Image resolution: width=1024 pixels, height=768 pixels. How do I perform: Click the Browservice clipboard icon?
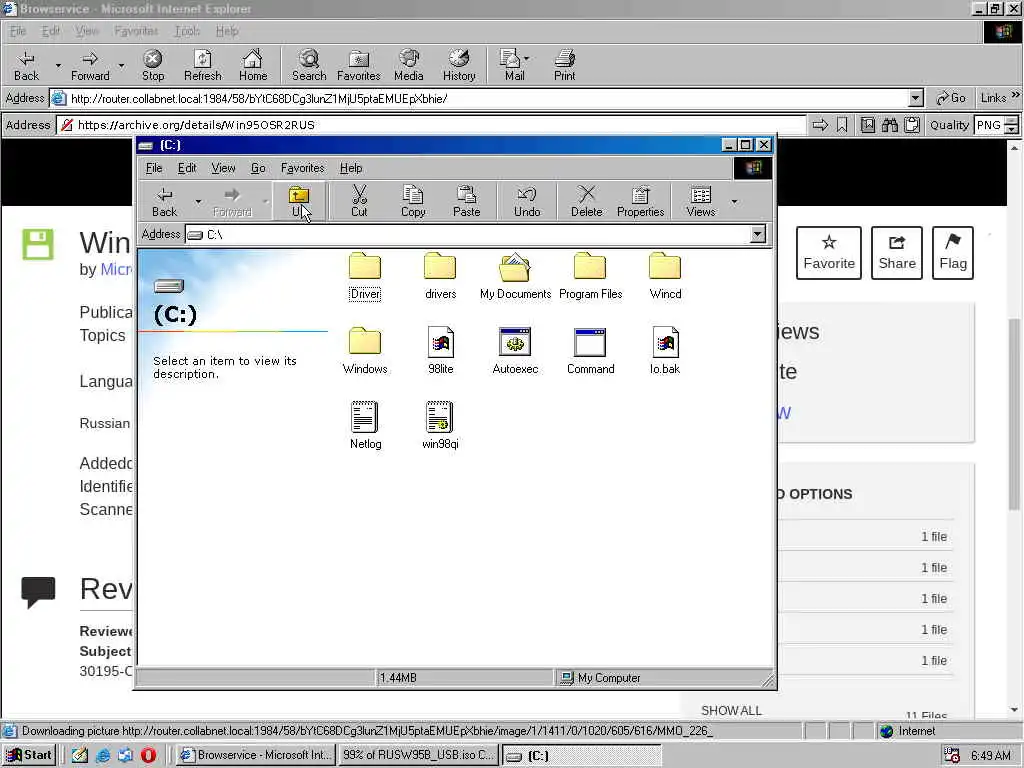coord(912,125)
